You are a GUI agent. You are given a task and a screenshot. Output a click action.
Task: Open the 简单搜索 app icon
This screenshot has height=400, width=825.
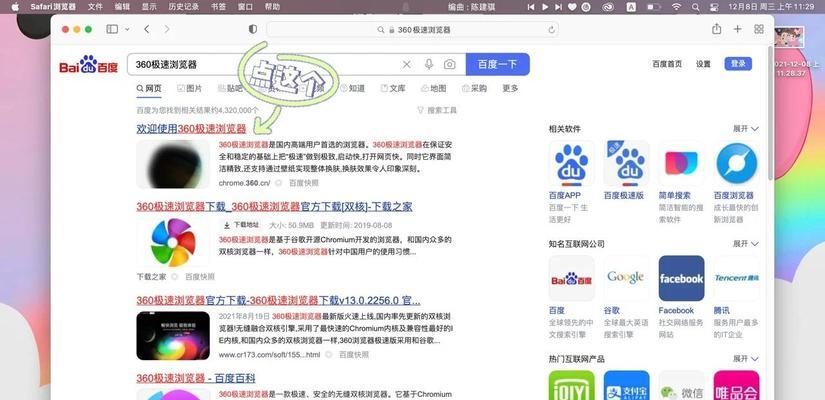pos(681,163)
